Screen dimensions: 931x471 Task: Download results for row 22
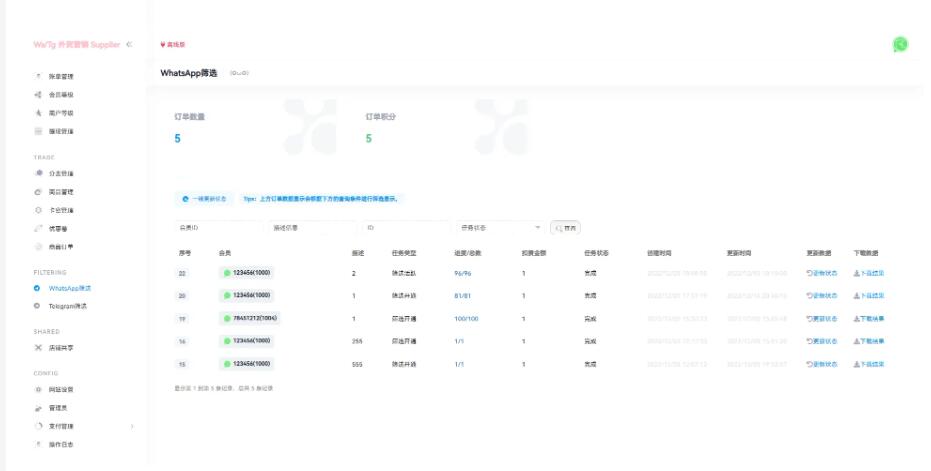point(869,274)
